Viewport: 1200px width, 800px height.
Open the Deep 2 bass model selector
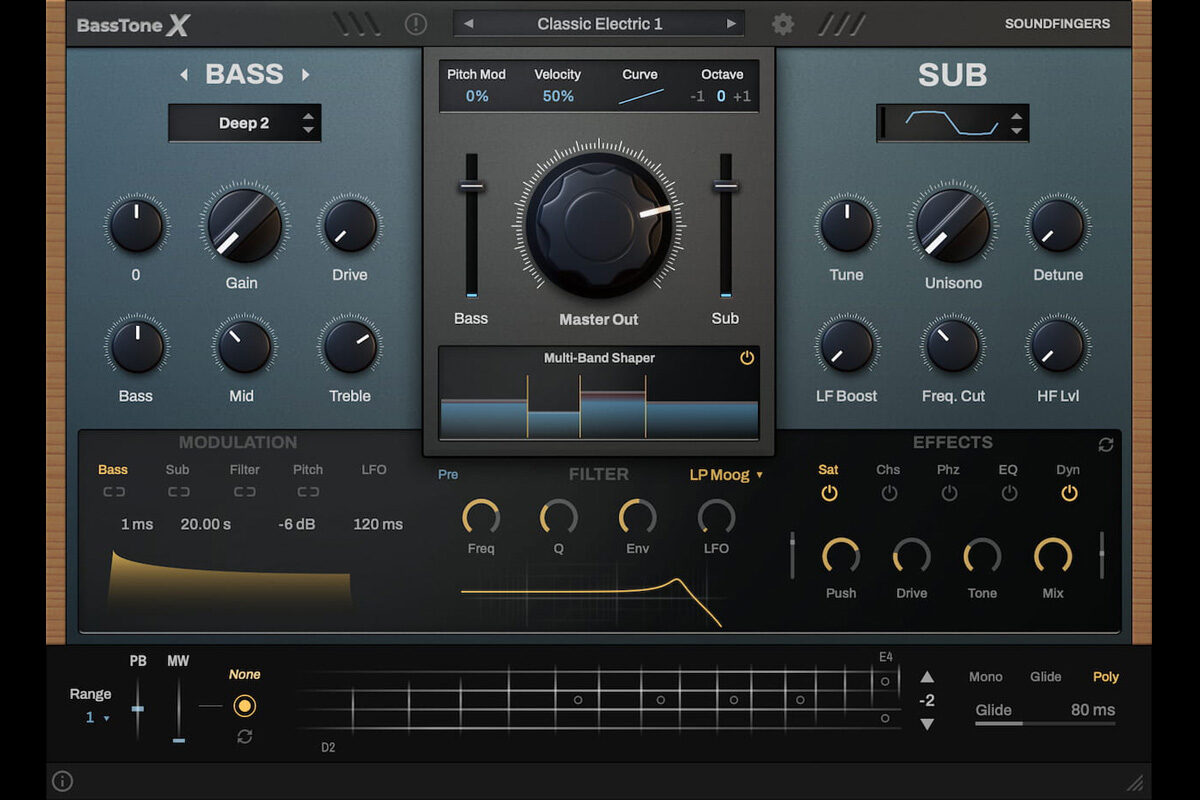coord(245,123)
